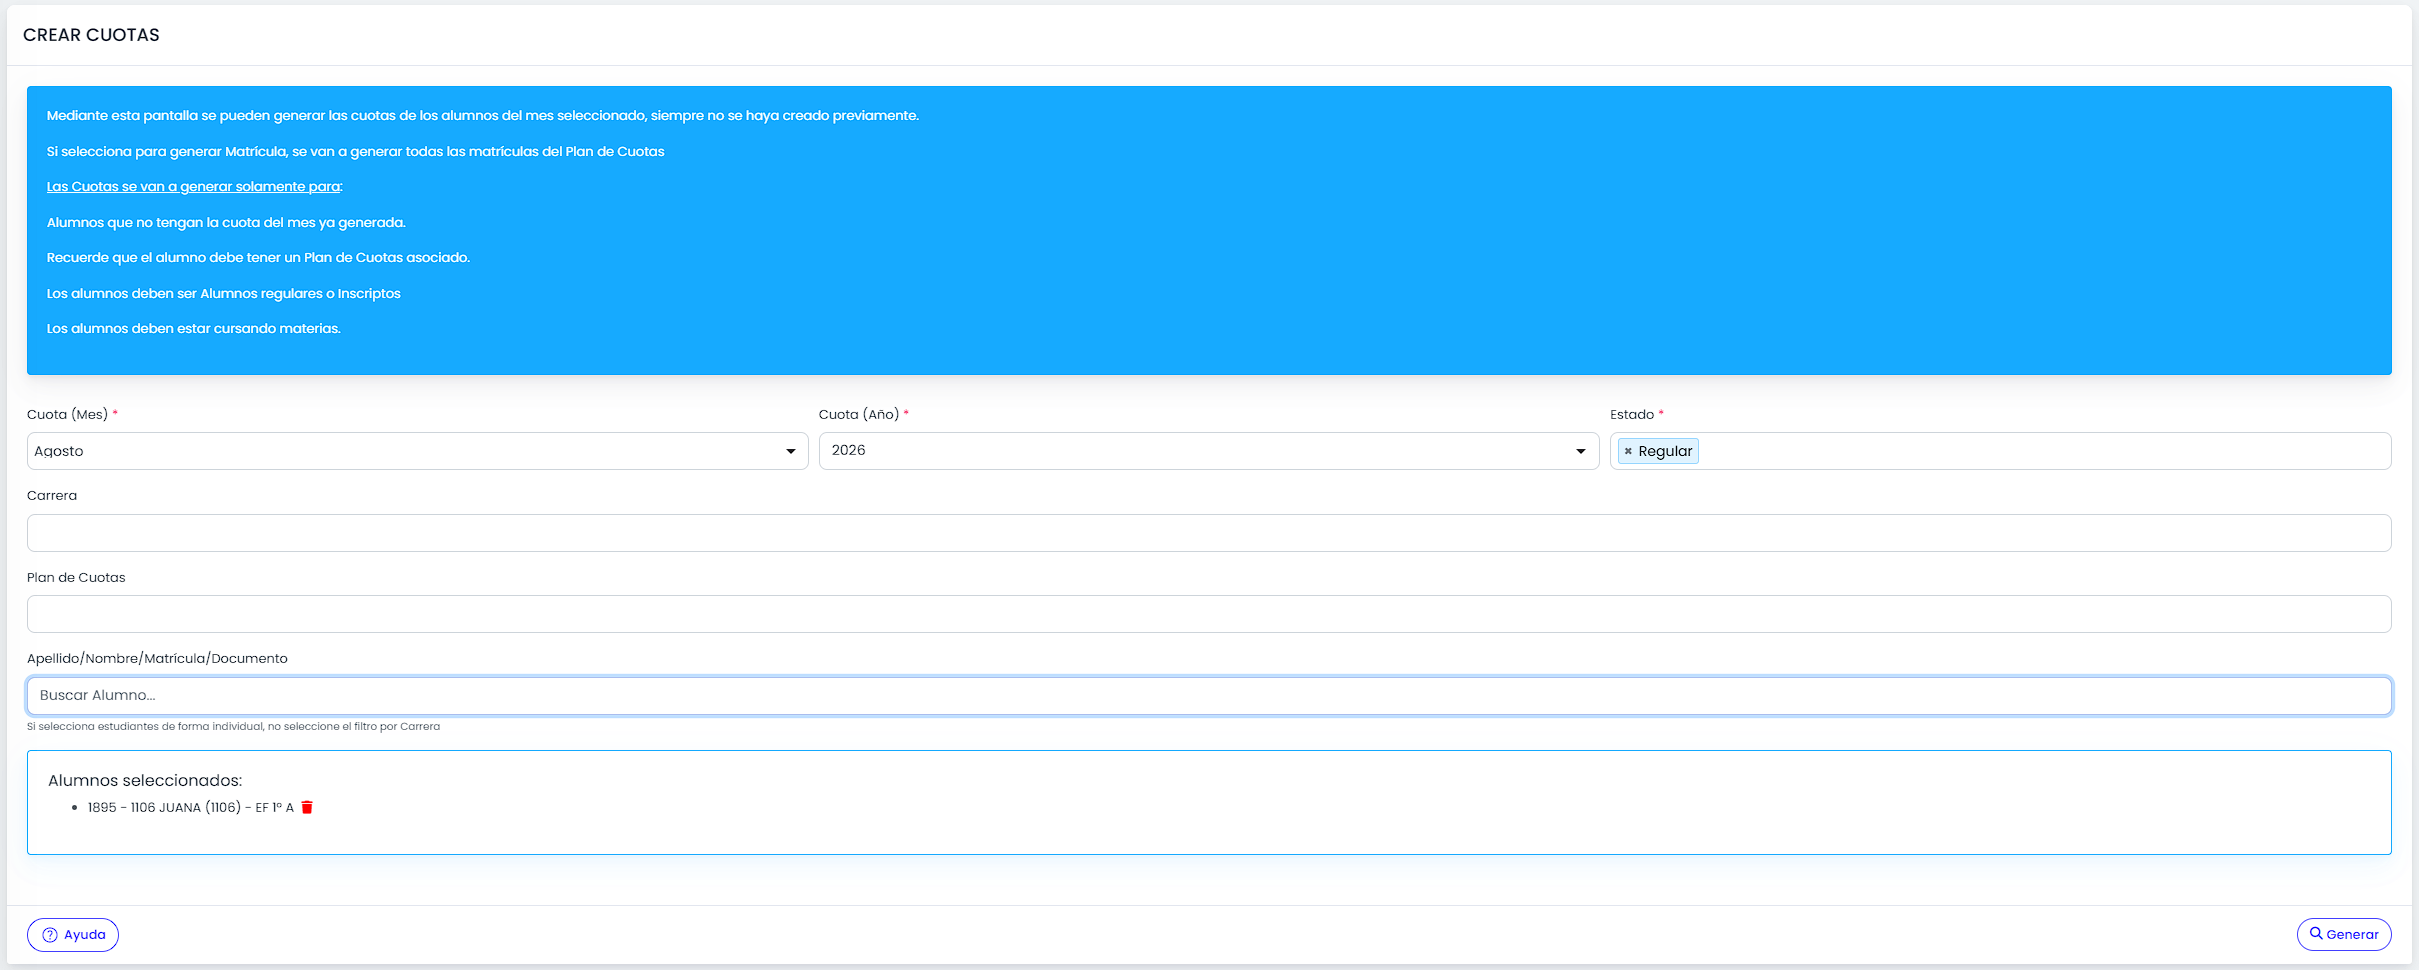Viewport: 2419px width, 970px height.
Task: Click the CREAR CUOTAS heading
Action: [x=91, y=35]
